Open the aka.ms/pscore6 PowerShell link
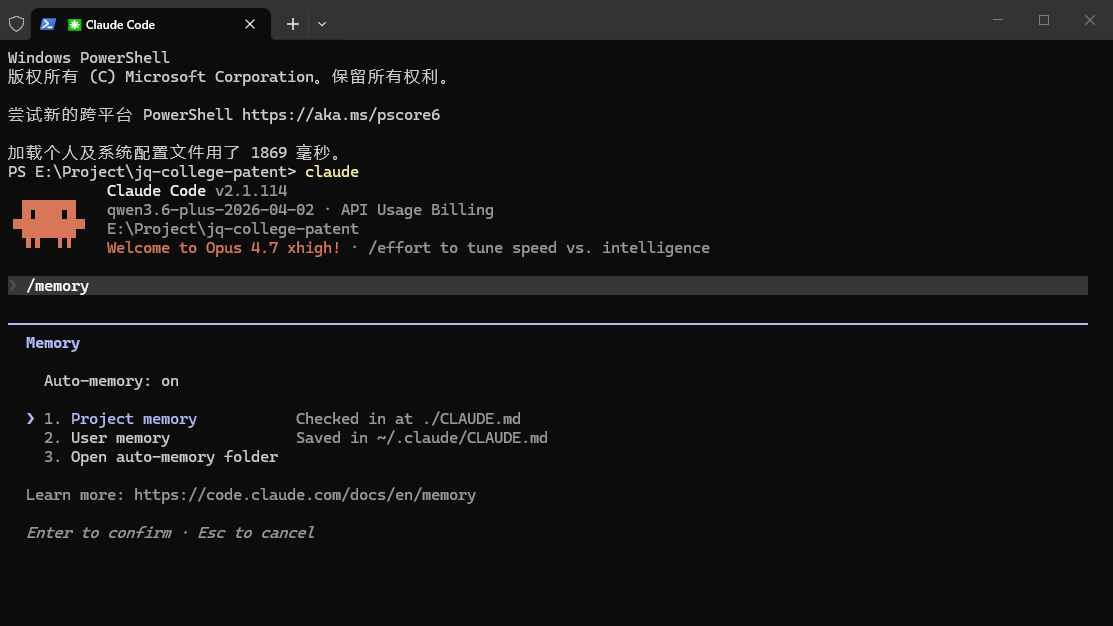 pyautogui.click(x=340, y=115)
